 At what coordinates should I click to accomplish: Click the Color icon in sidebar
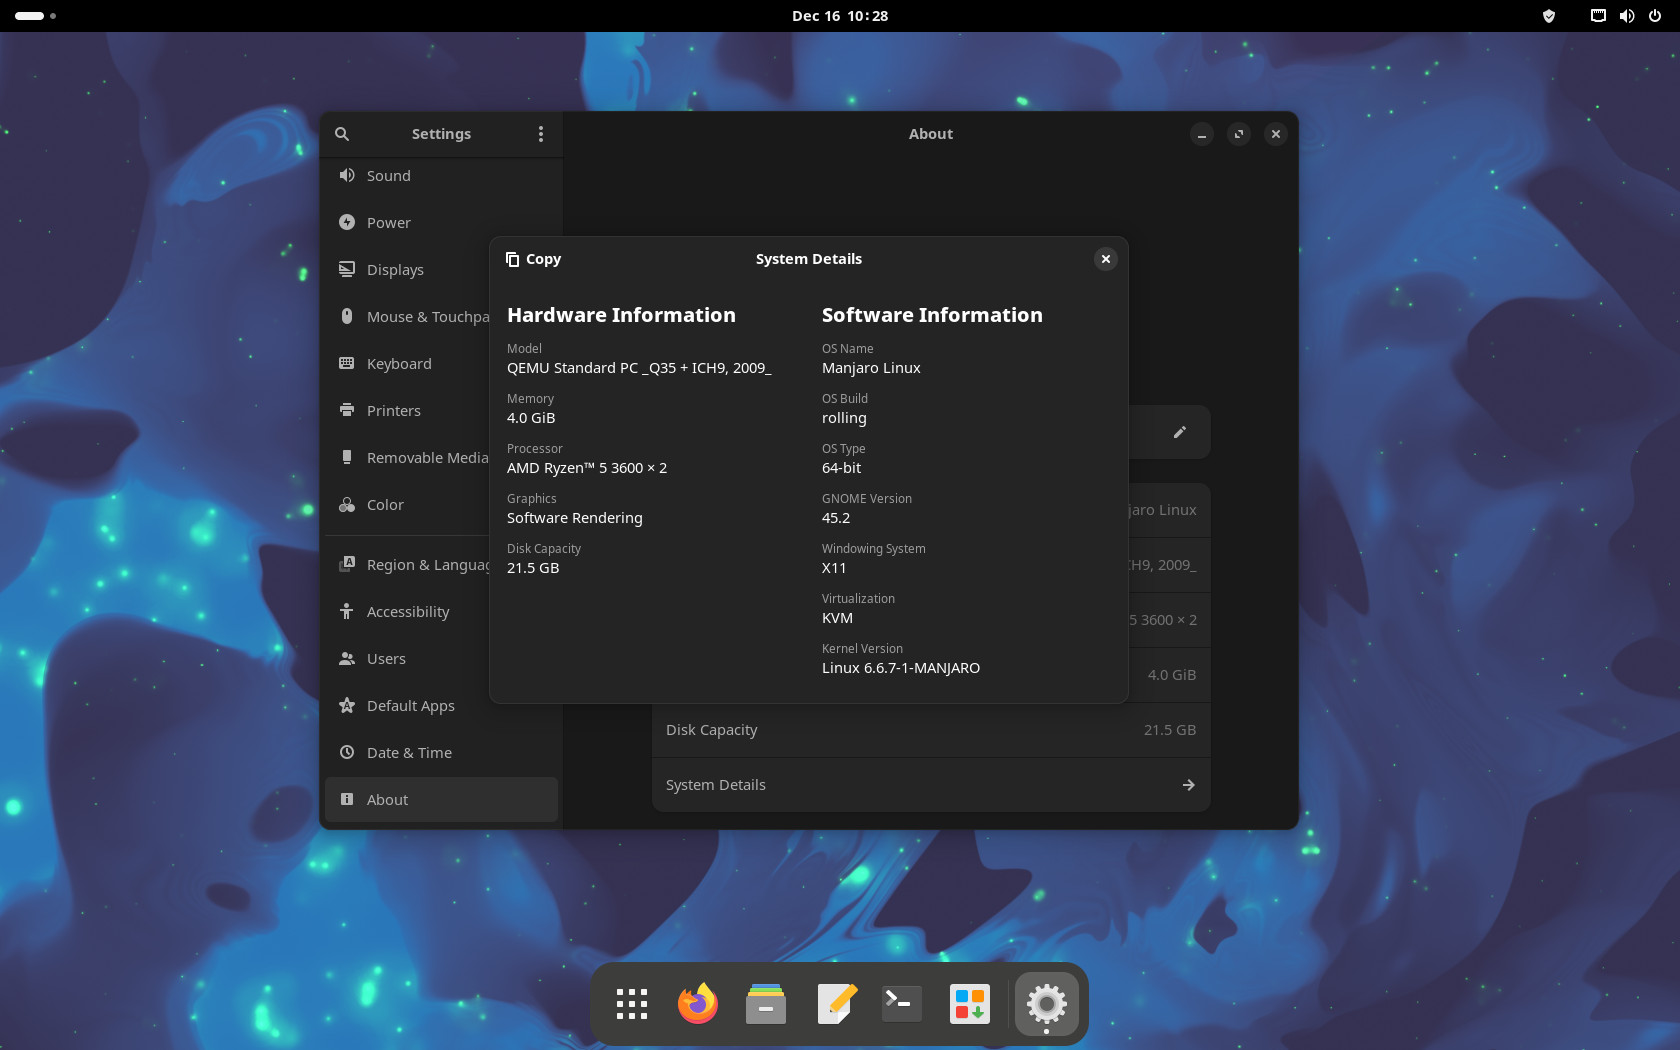347,504
